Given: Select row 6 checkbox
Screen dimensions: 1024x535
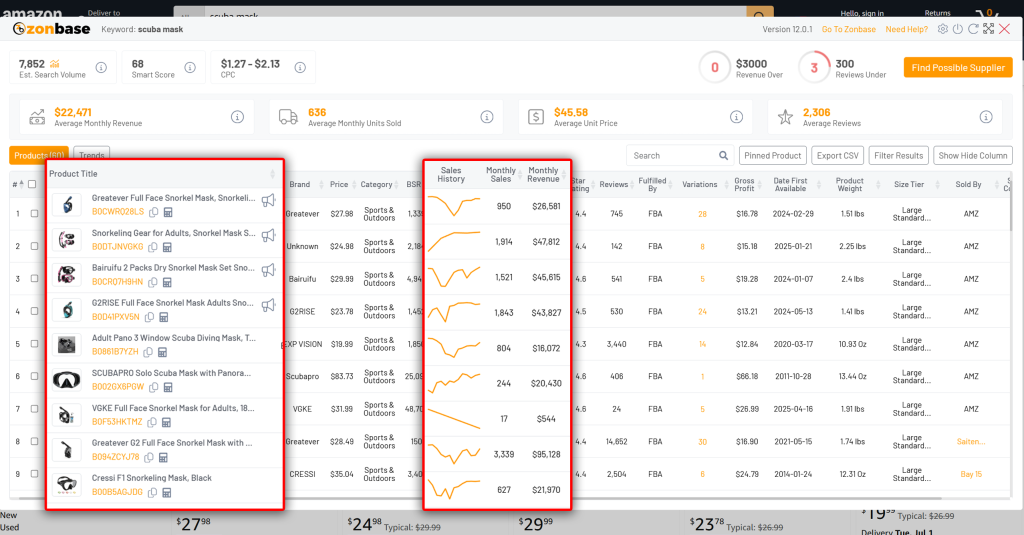Looking at the screenshot, I should point(34,376).
